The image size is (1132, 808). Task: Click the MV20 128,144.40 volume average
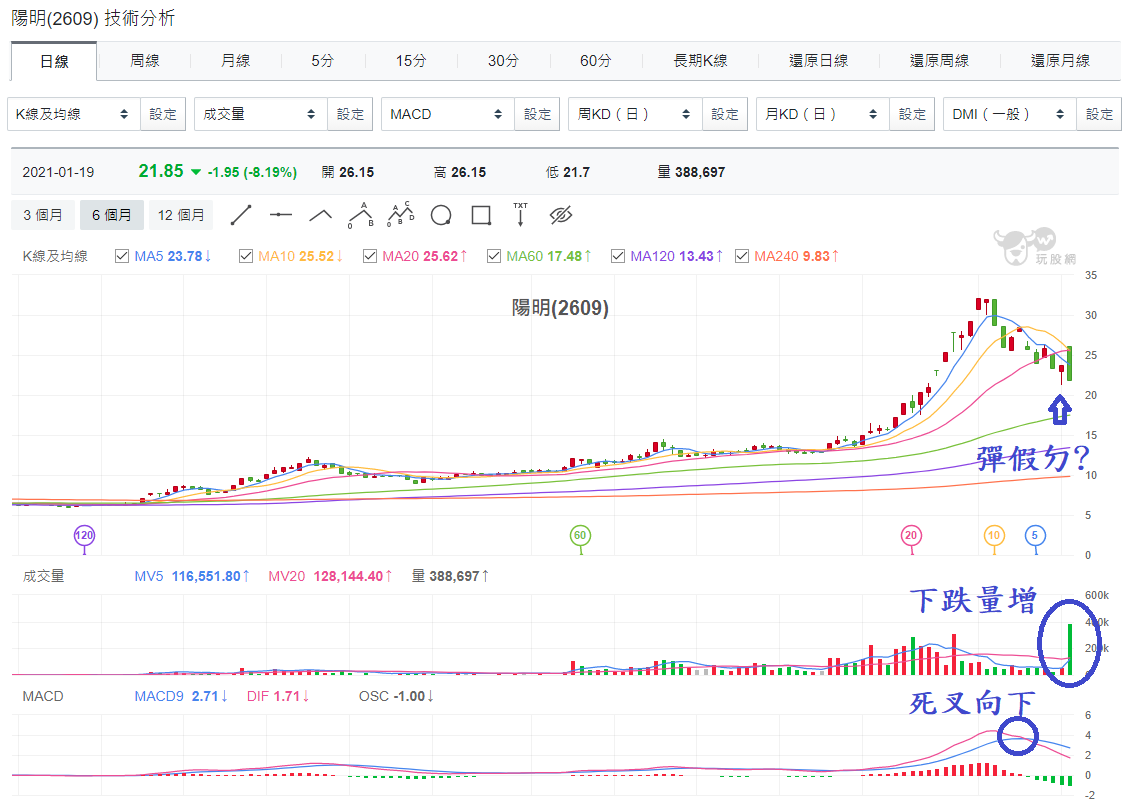pyautogui.click(x=331, y=576)
